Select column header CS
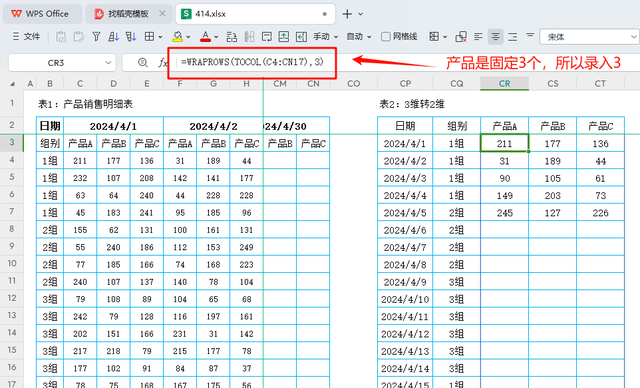 553,84
